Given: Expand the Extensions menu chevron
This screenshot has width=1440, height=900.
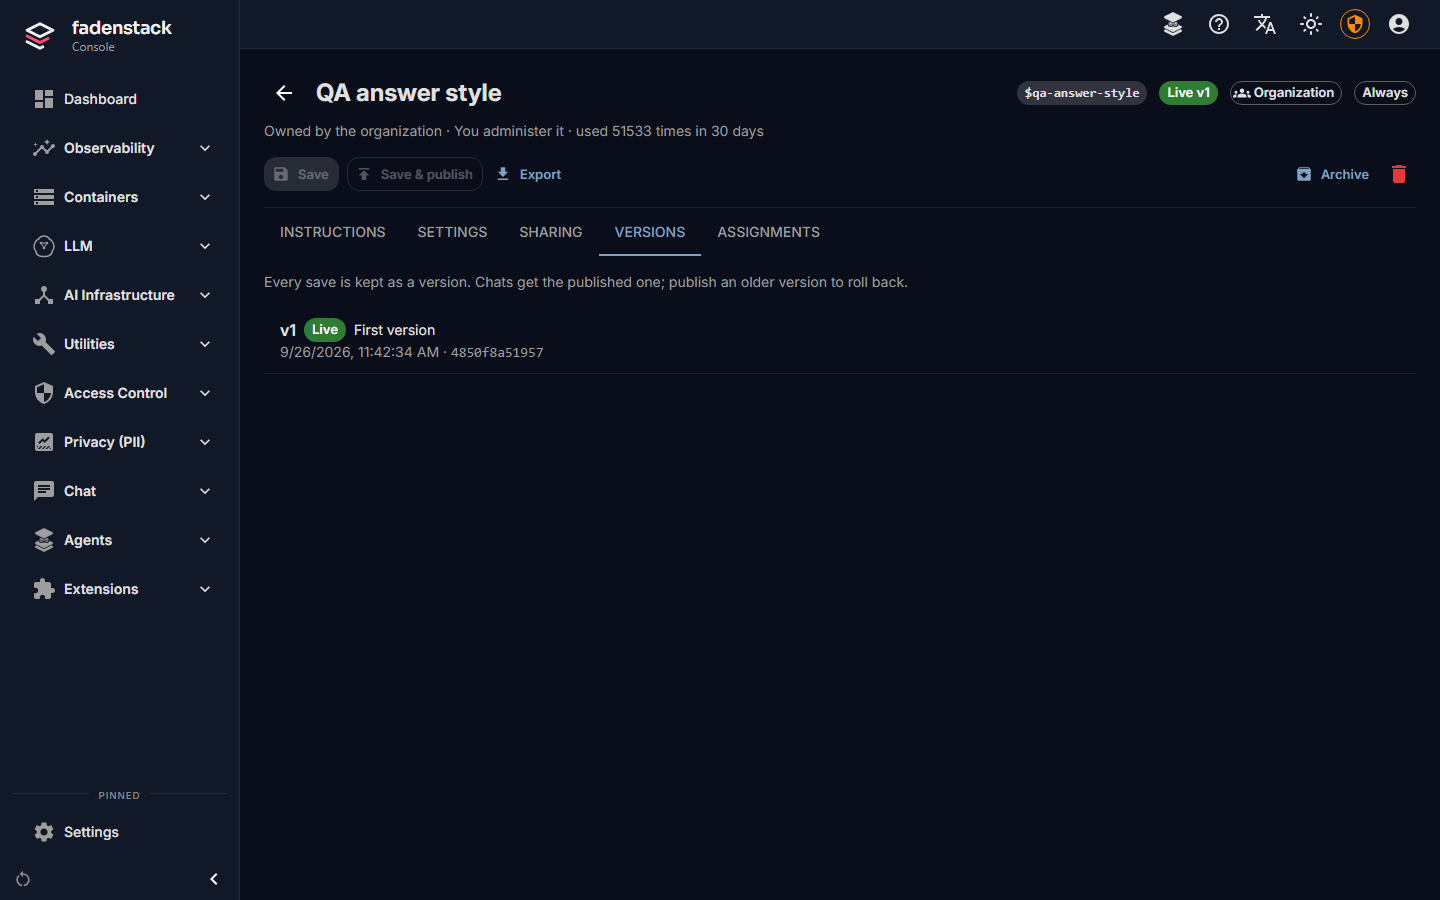Looking at the screenshot, I should pyautogui.click(x=205, y=589).
